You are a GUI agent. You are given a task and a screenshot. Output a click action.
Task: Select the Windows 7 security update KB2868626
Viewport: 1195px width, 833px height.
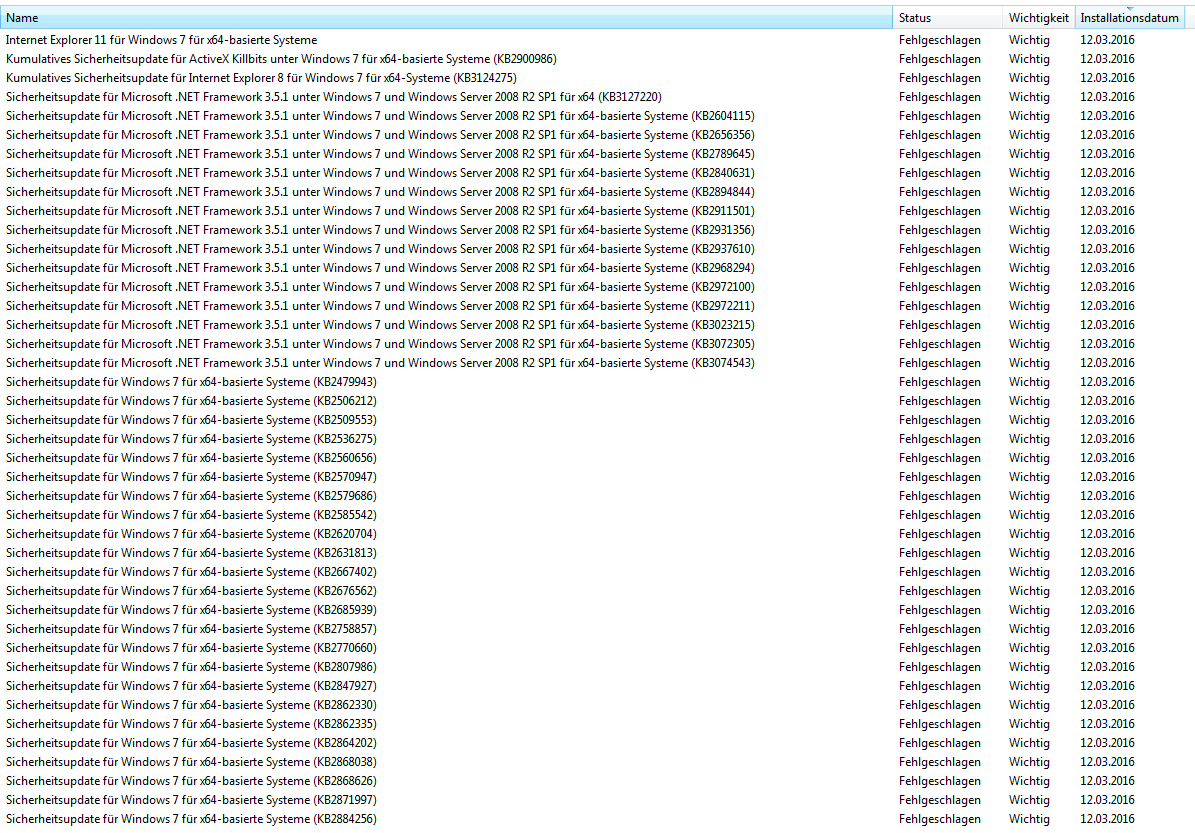191,781
